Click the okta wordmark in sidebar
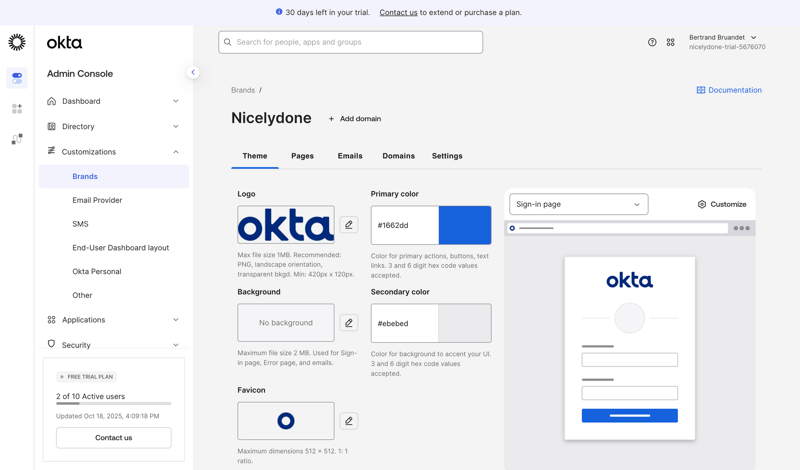Viewport: 800px width, 470px height. tap(64, 43)
